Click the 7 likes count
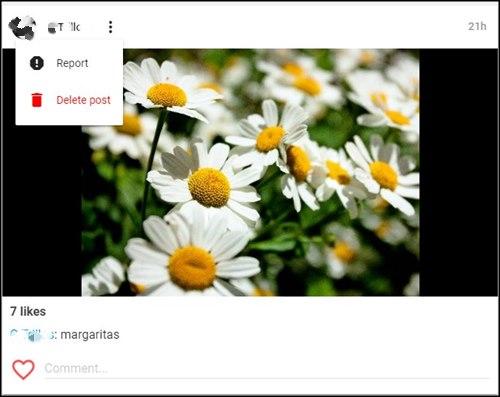Screen dimensions: 500x397 [x=28, y=311]
